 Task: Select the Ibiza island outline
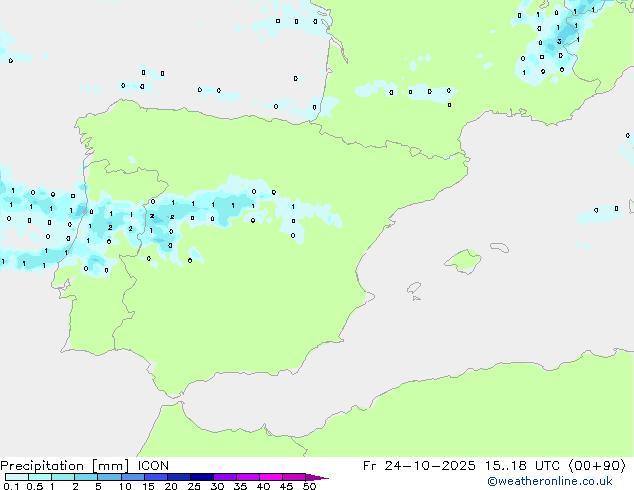(x=414, y=288)
